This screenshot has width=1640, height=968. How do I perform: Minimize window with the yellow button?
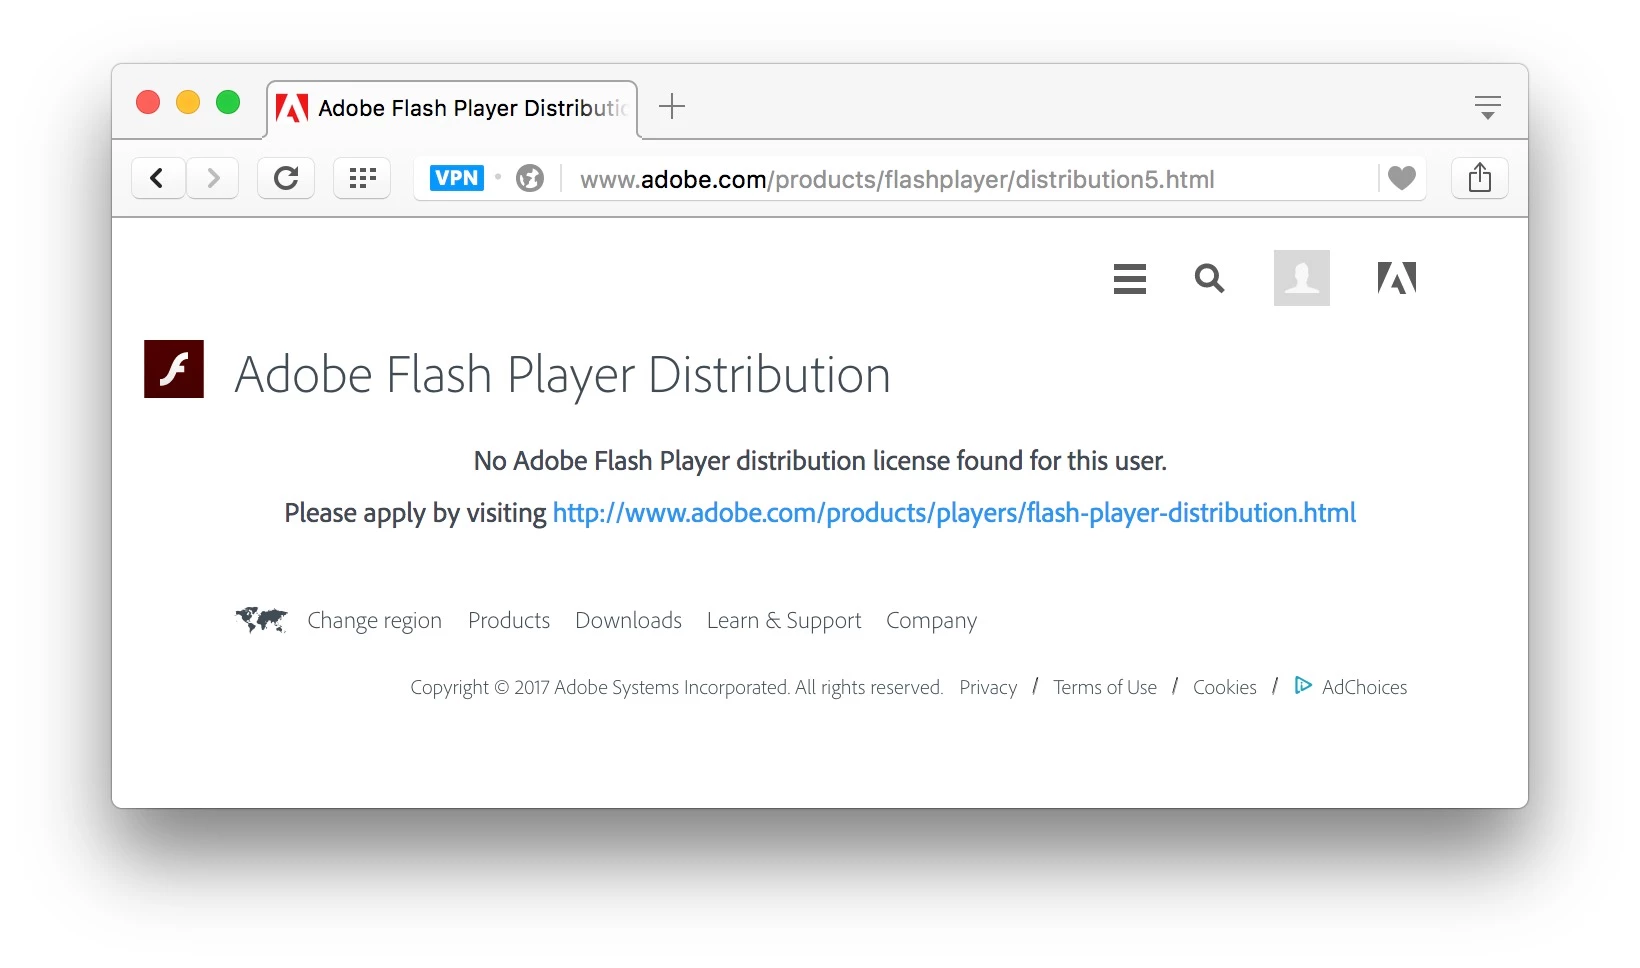coord(188,102)
